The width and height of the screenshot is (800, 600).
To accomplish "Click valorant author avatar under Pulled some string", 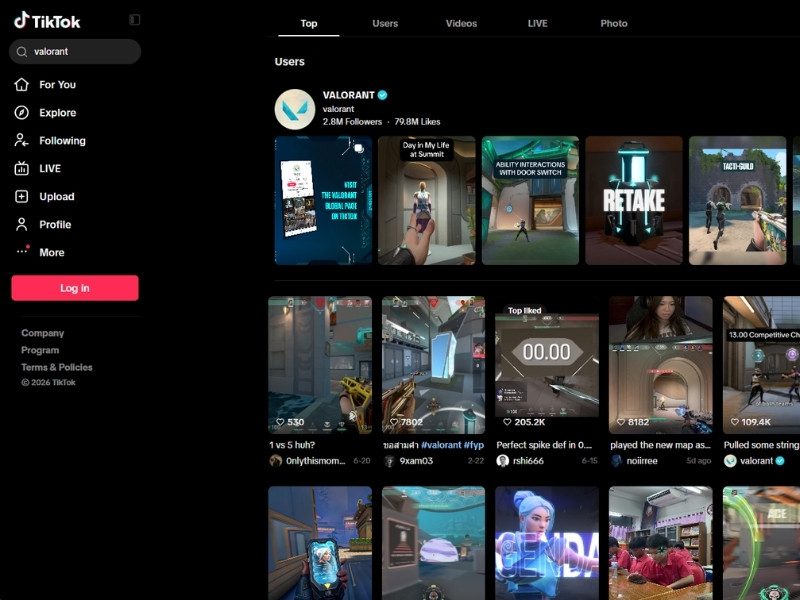I will pos(730,461).
